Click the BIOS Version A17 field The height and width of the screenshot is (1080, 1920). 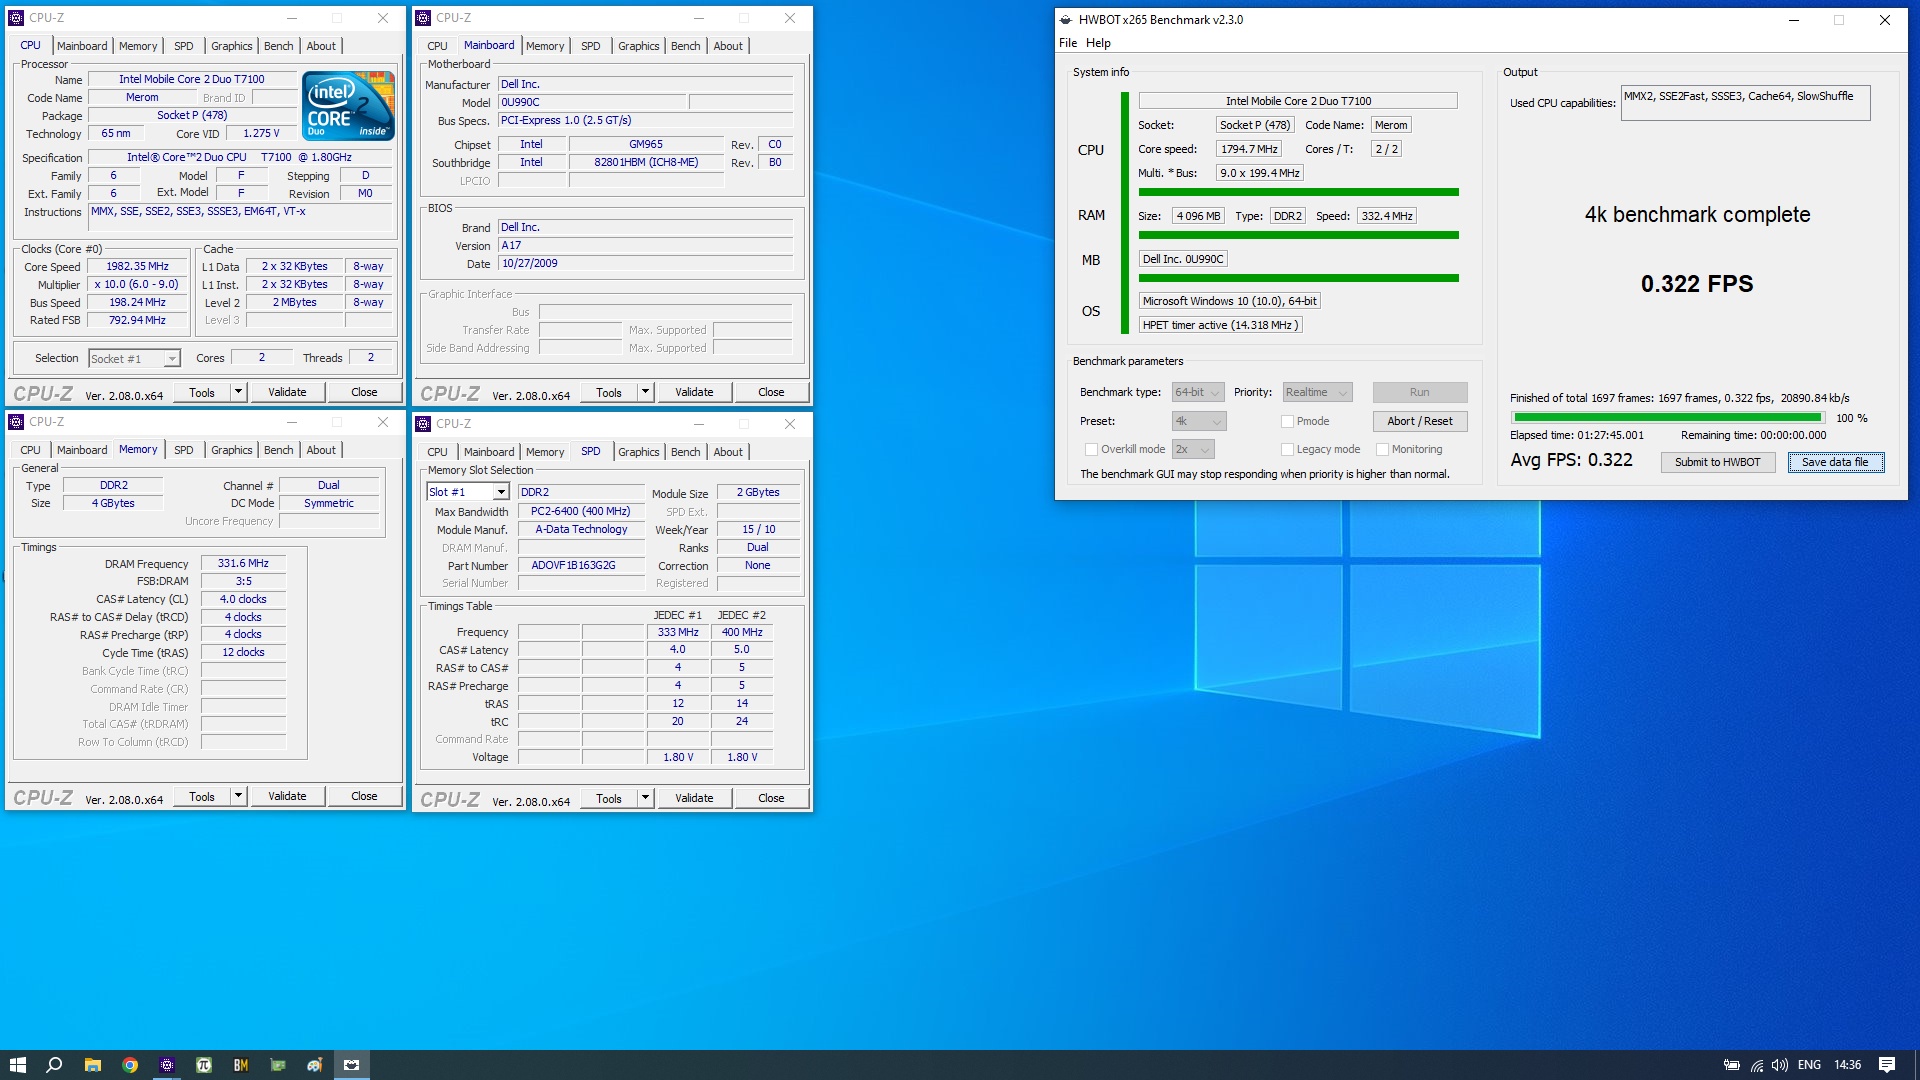645,245
